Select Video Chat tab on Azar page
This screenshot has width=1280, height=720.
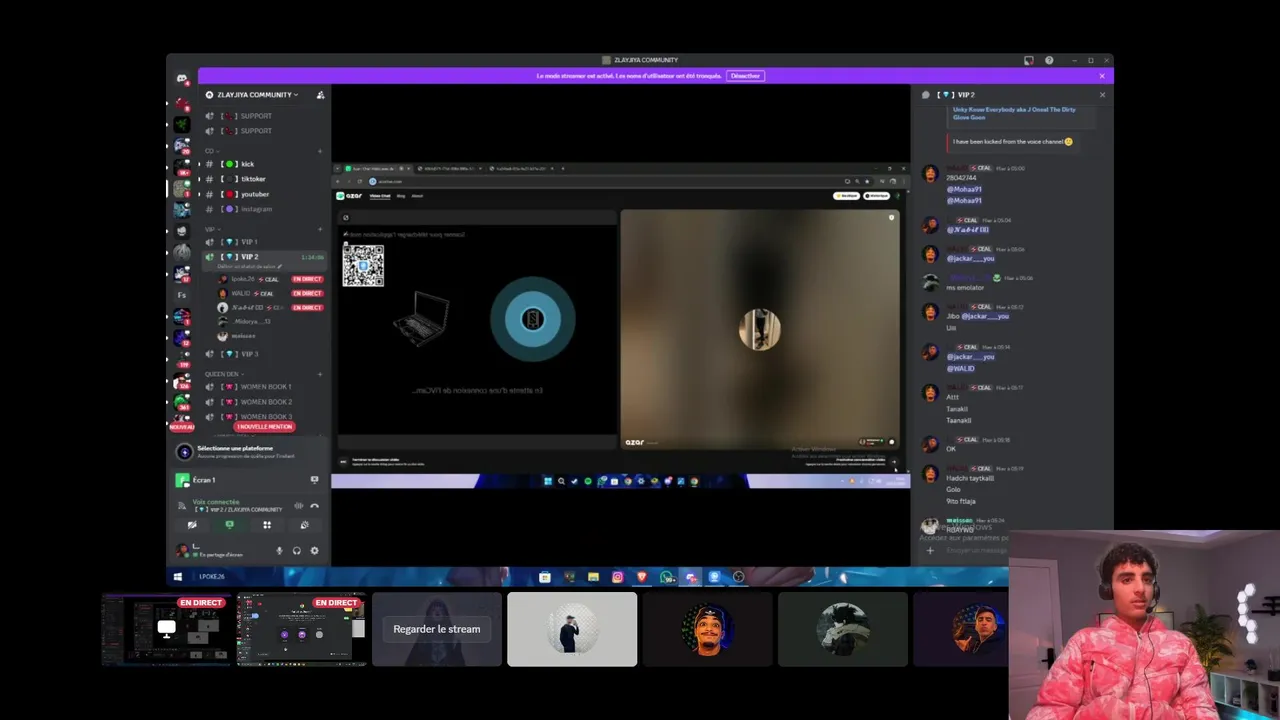coord(380,196)
